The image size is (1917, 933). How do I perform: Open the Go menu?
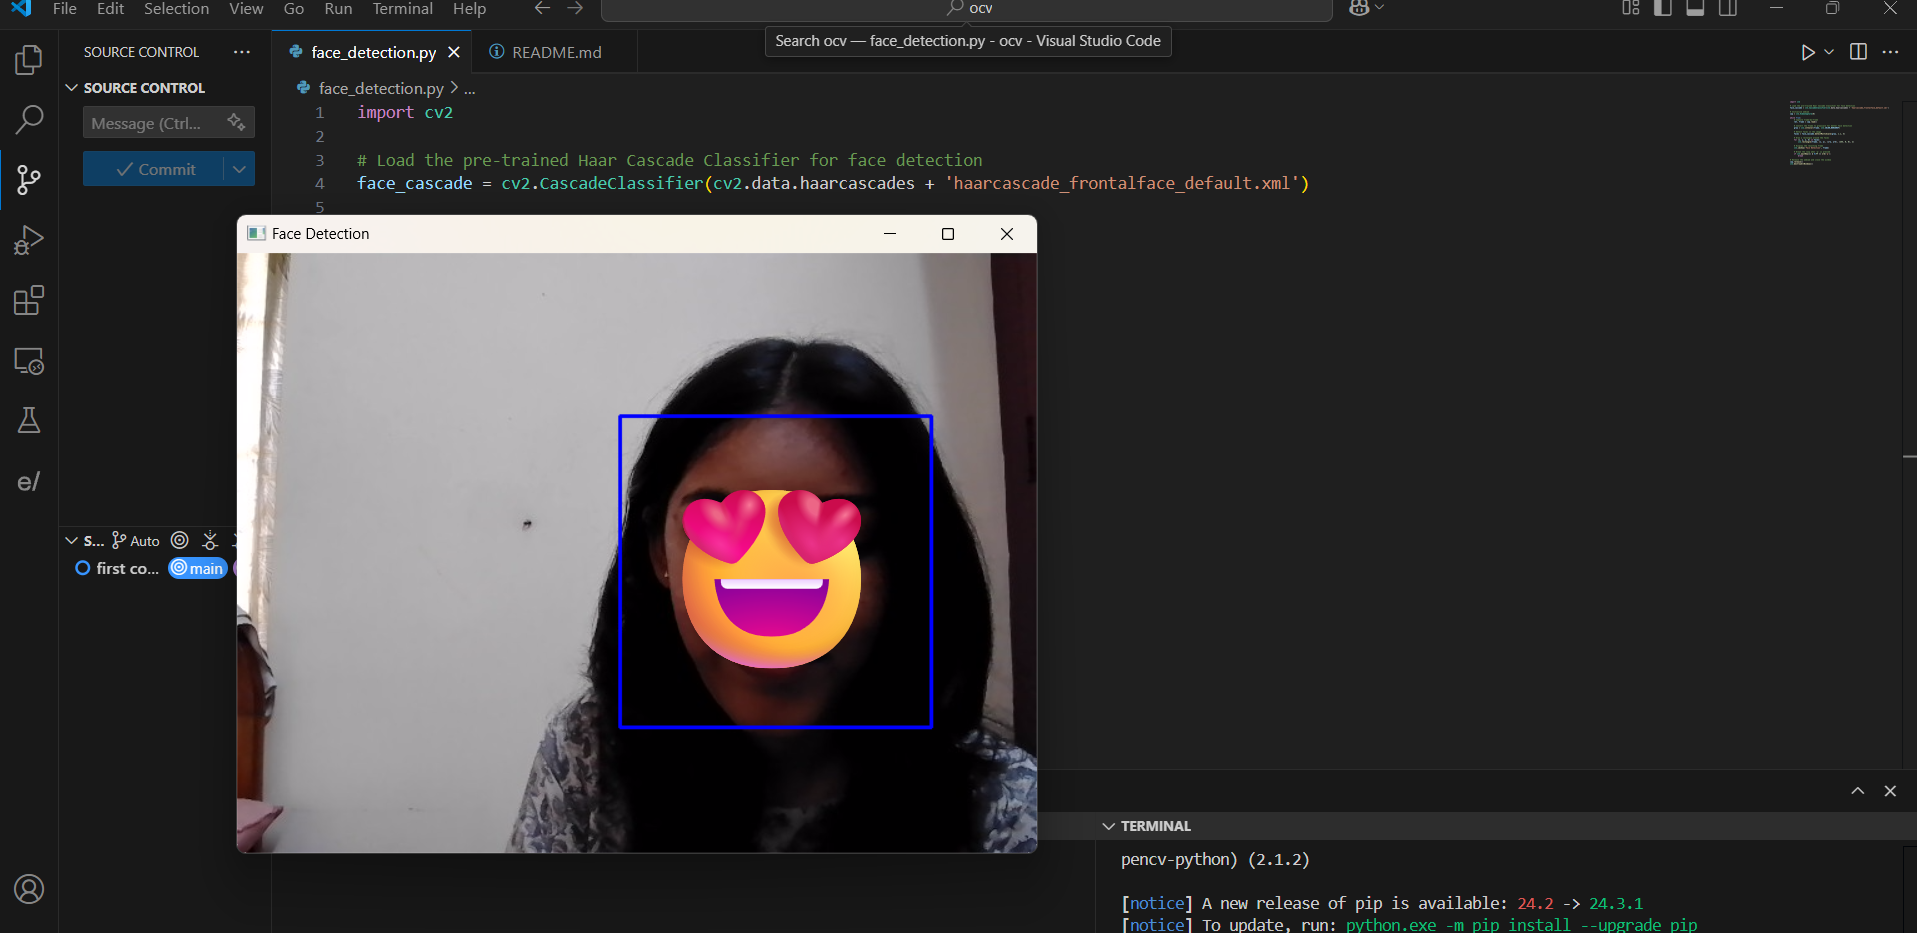click(x=294, y=9)
